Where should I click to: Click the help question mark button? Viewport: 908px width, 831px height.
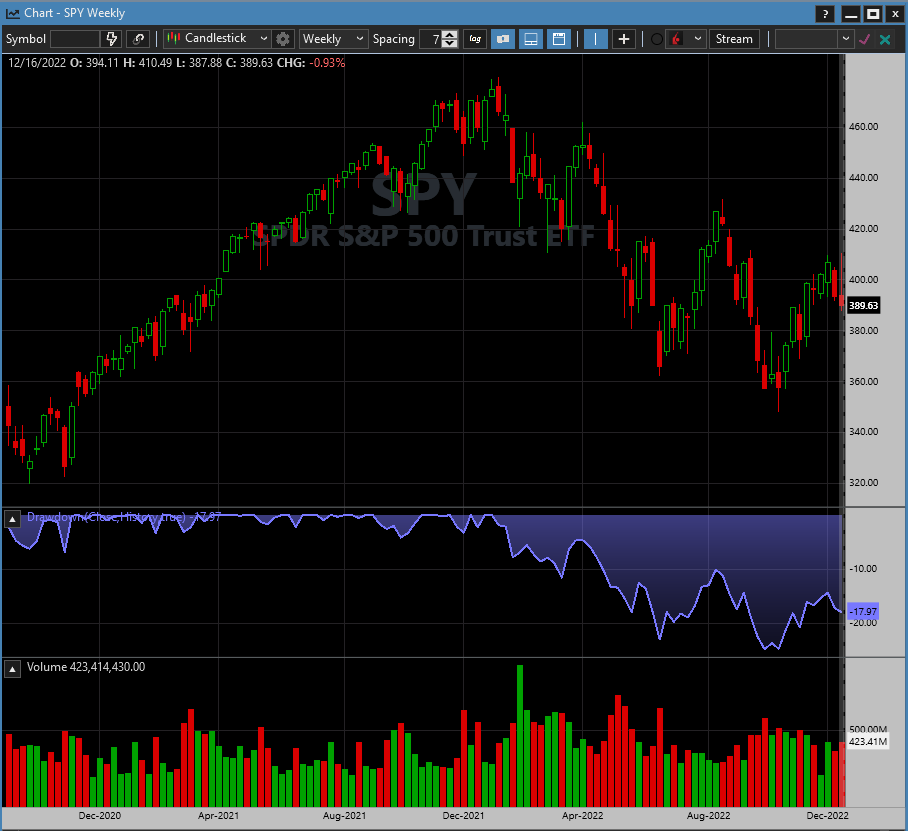click(825, 13)
